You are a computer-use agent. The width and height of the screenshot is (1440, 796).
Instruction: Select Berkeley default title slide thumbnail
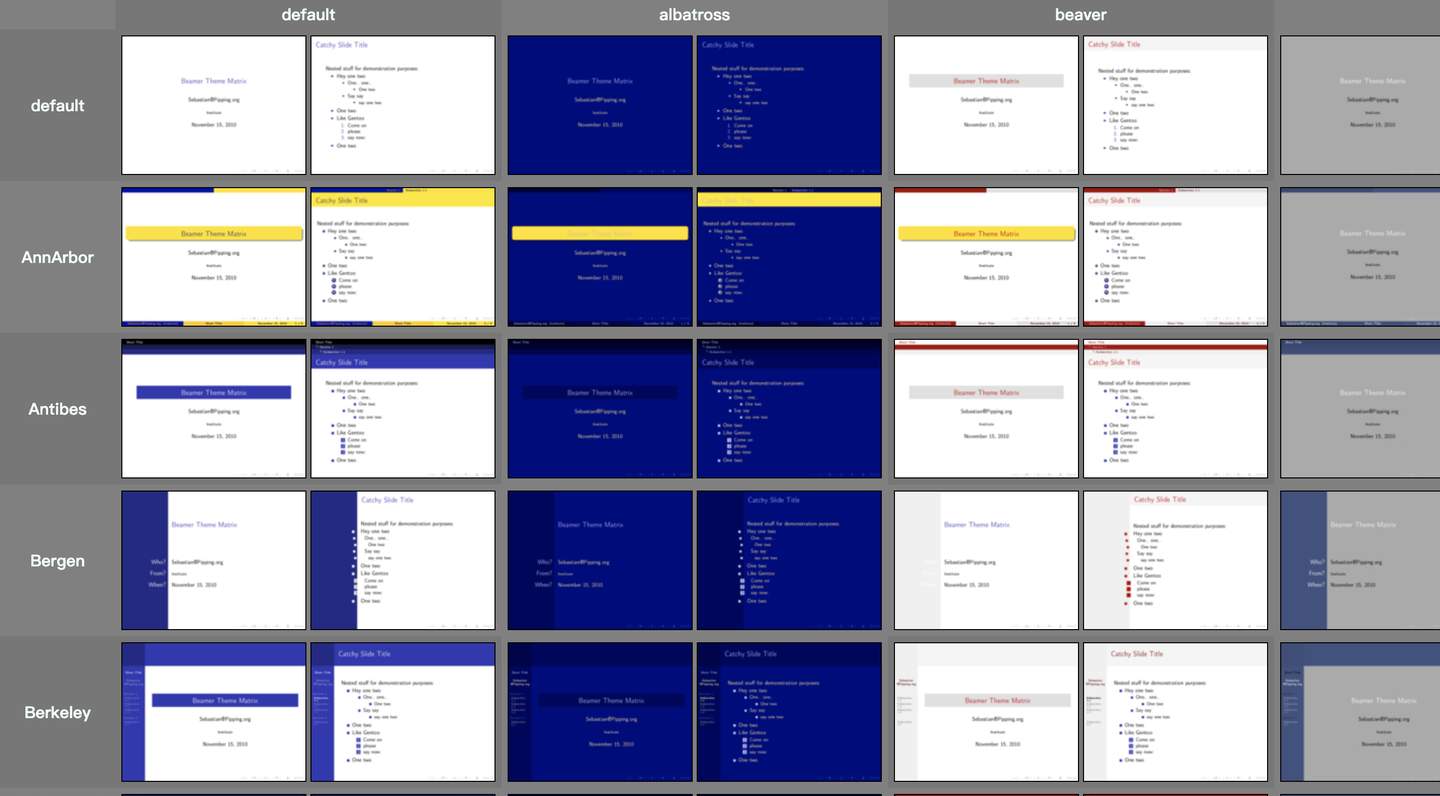[214, 712]
